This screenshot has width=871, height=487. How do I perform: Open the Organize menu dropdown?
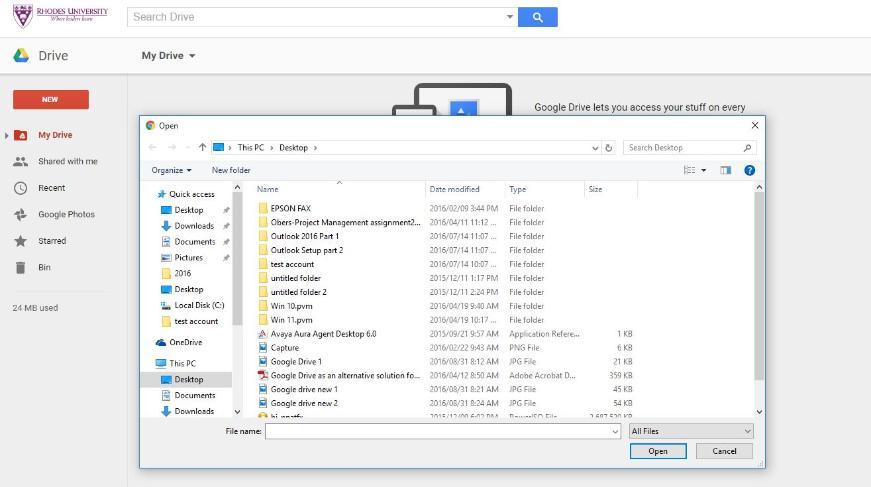point(171,170)
